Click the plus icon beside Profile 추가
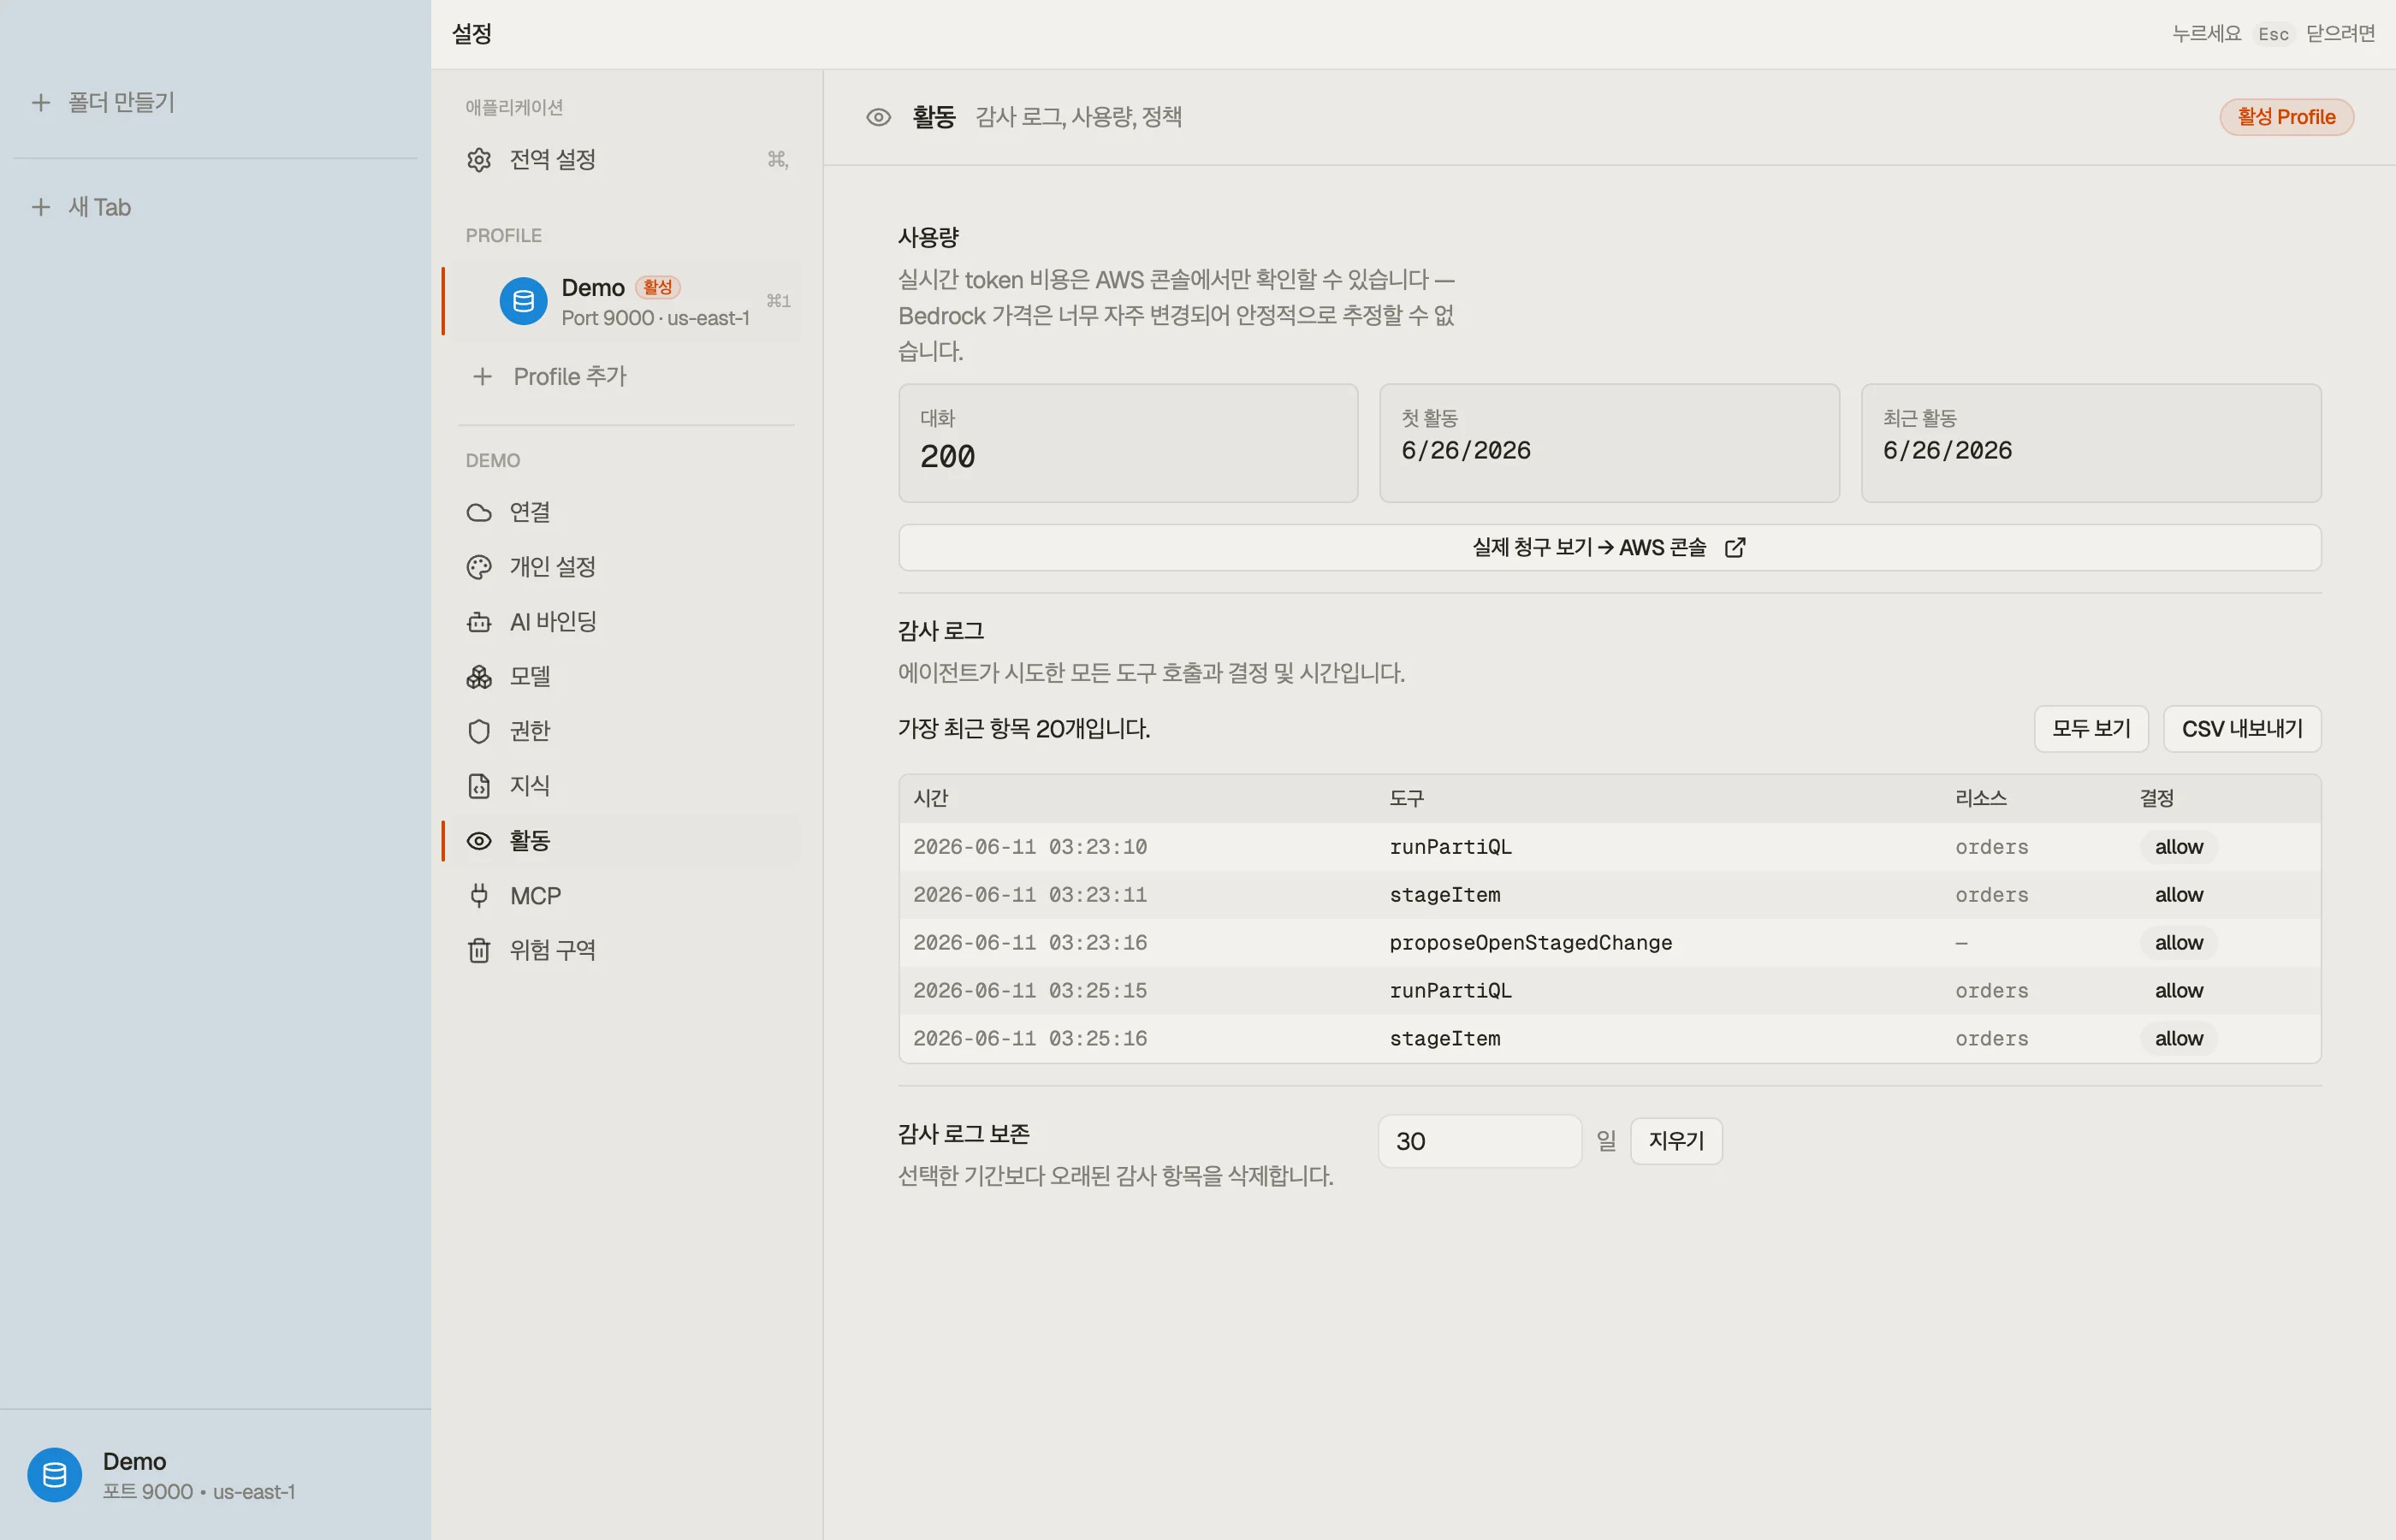The width and height of the screenshot is (2396, 1540). [482, 377]
